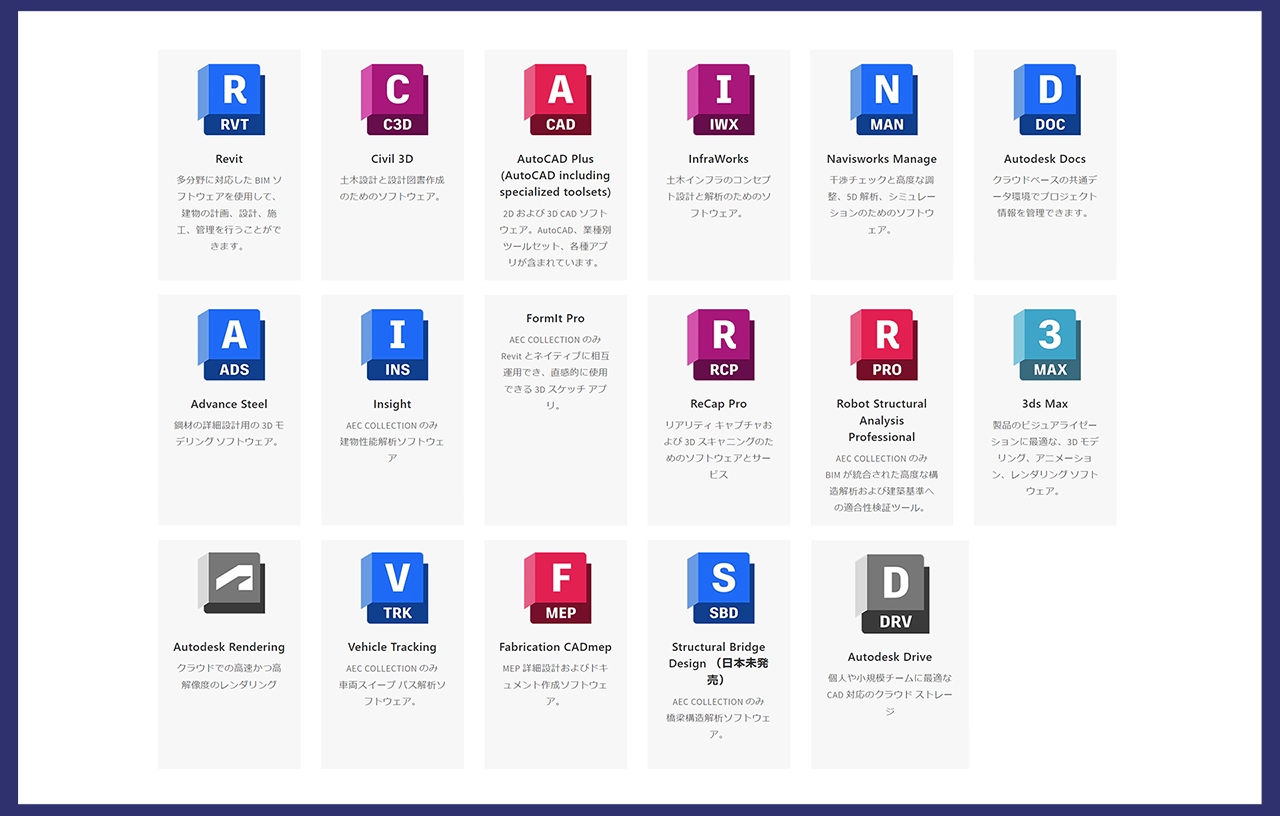The image size is (1280, 816).
Task: Click the FormIt Pro title text
Action: (x=555, y=319)
